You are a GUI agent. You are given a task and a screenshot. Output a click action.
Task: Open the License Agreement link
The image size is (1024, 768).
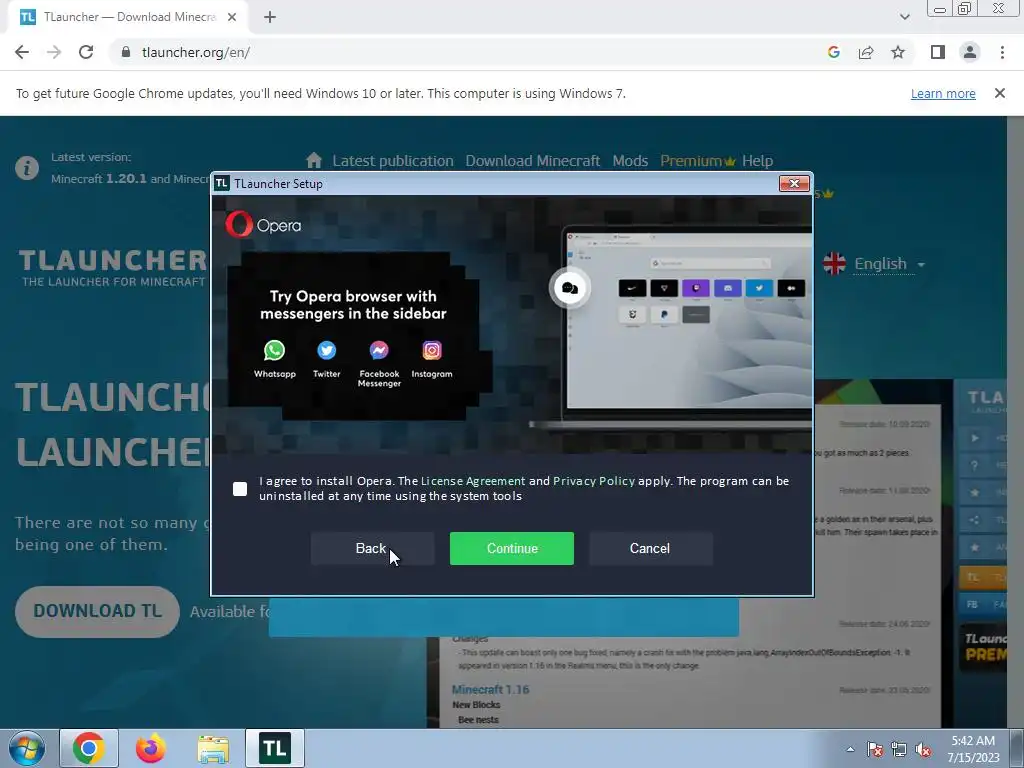point(473,481)
